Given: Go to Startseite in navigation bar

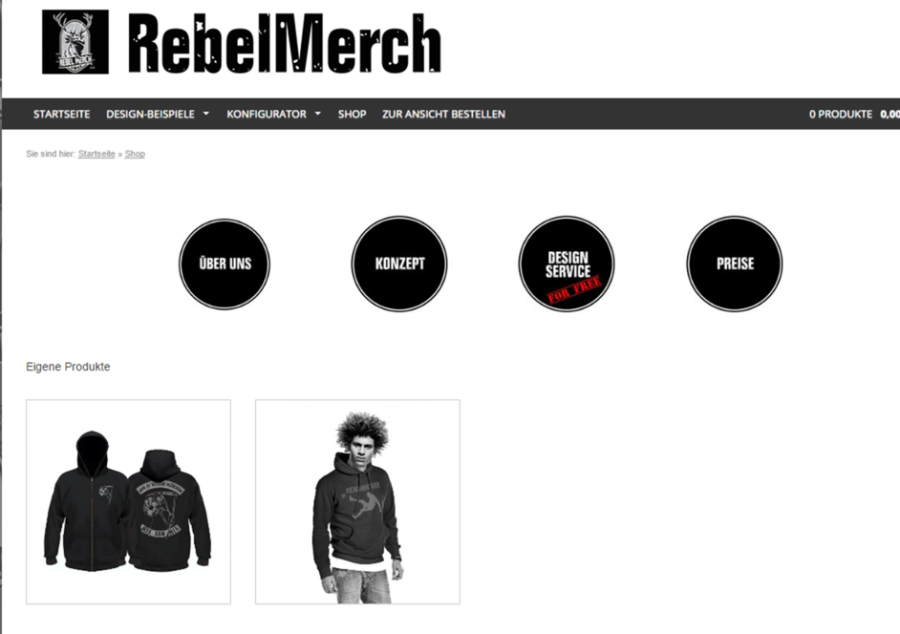Looking at the screenshot, I should tap(61, 114).
